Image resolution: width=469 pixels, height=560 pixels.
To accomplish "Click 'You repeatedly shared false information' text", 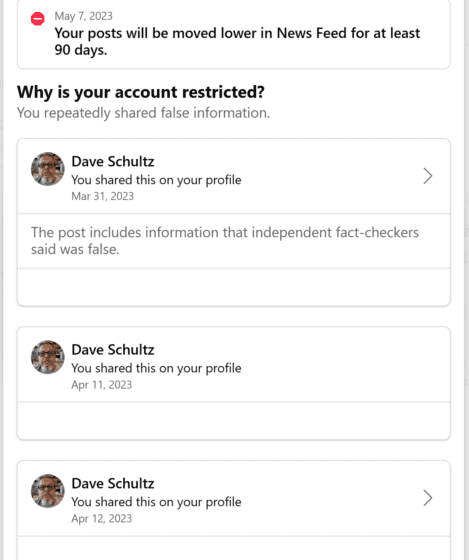I will 143,113.
